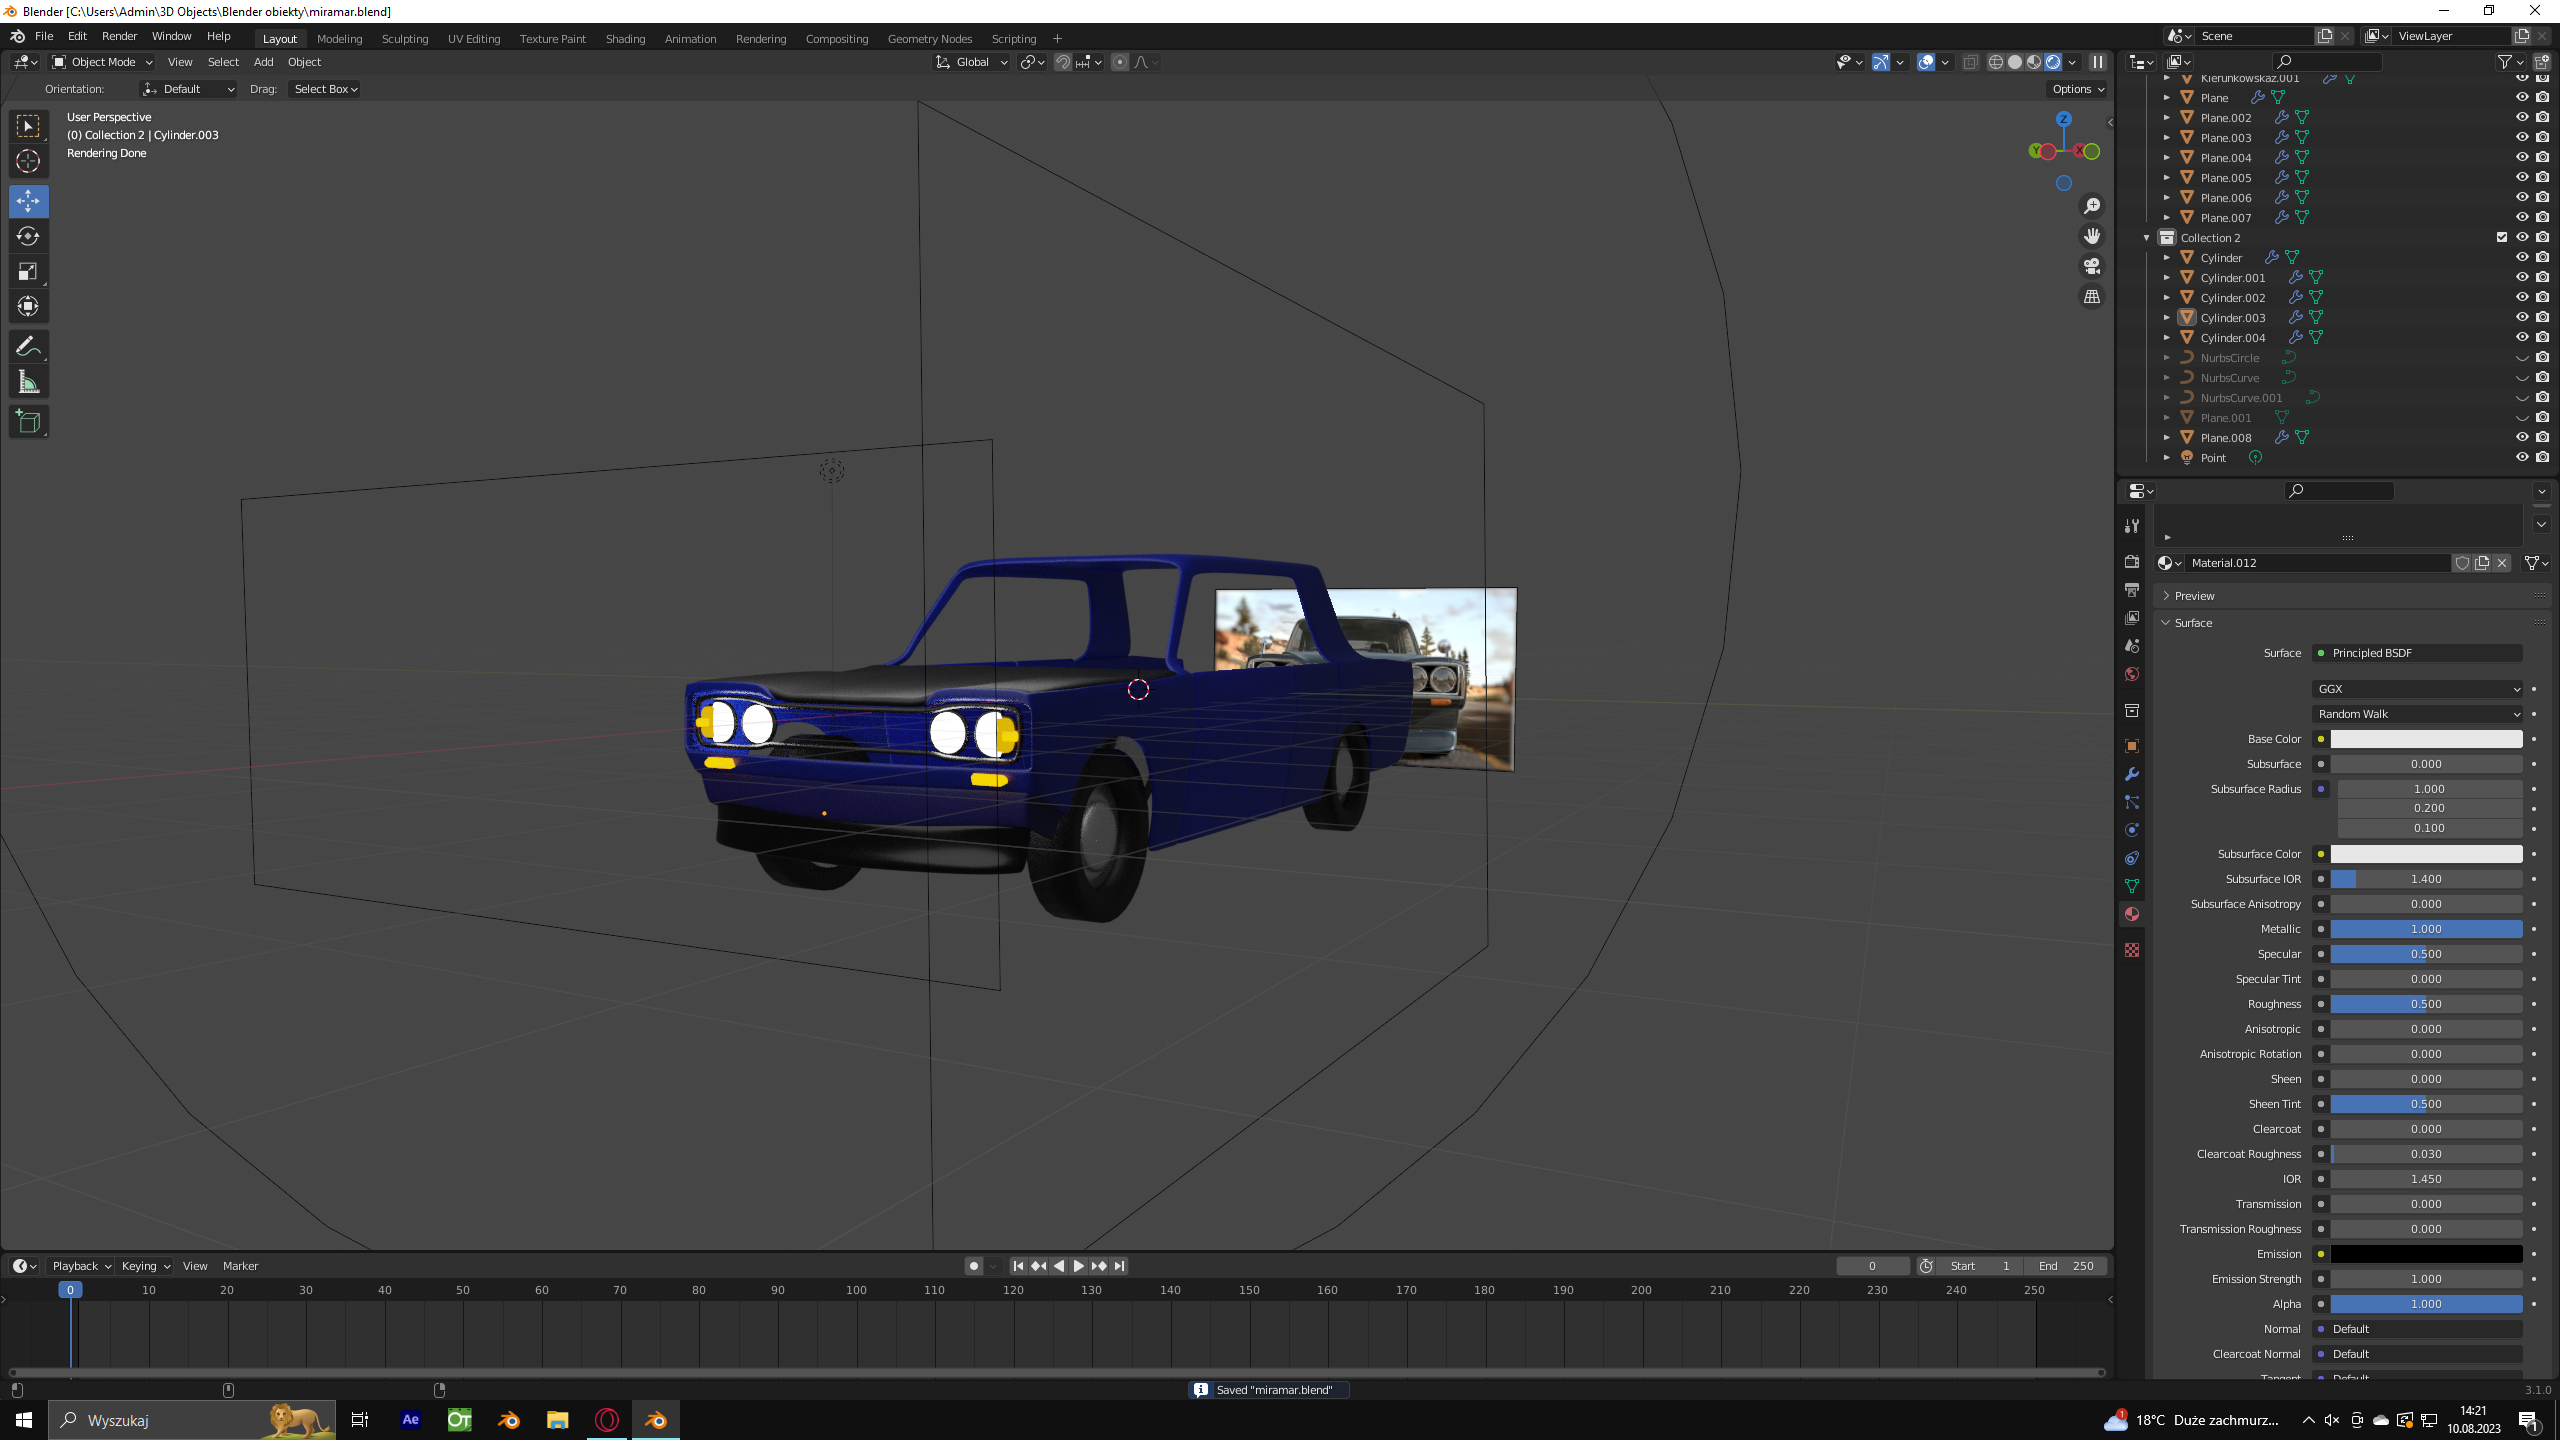Click the Z axis on navigation gizmo
Viewport: 2560px width, 1440px height.
click(x=2063, y=119)
